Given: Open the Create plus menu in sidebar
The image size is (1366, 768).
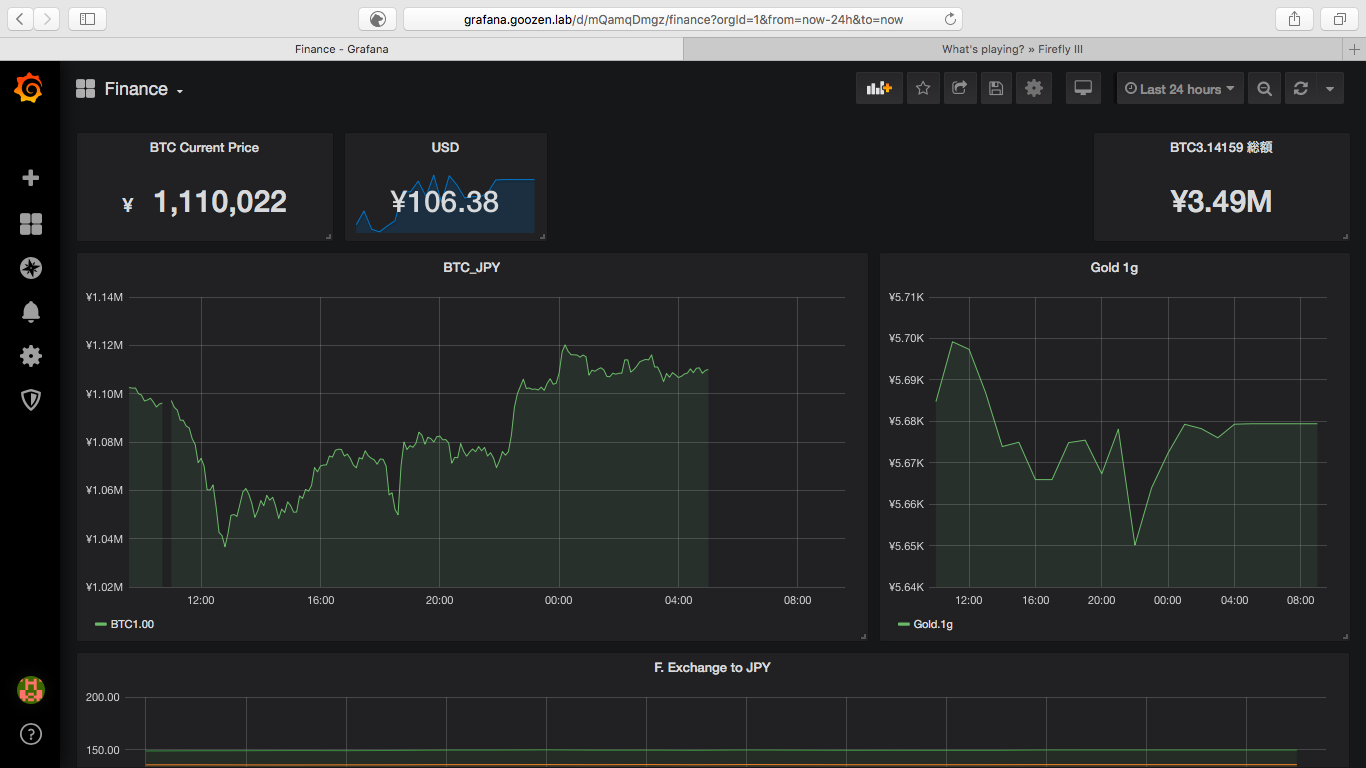Looking at the screenshot, I should 31,178.
